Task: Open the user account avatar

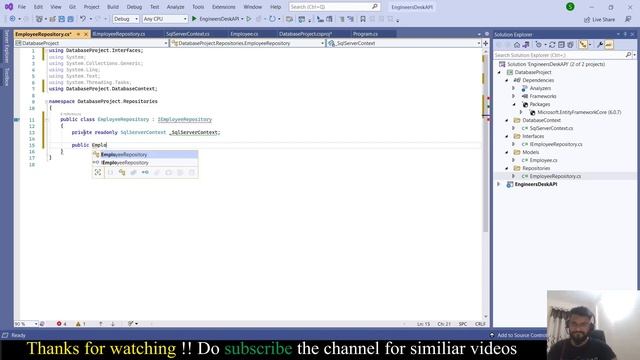Action: pos(570,7)
